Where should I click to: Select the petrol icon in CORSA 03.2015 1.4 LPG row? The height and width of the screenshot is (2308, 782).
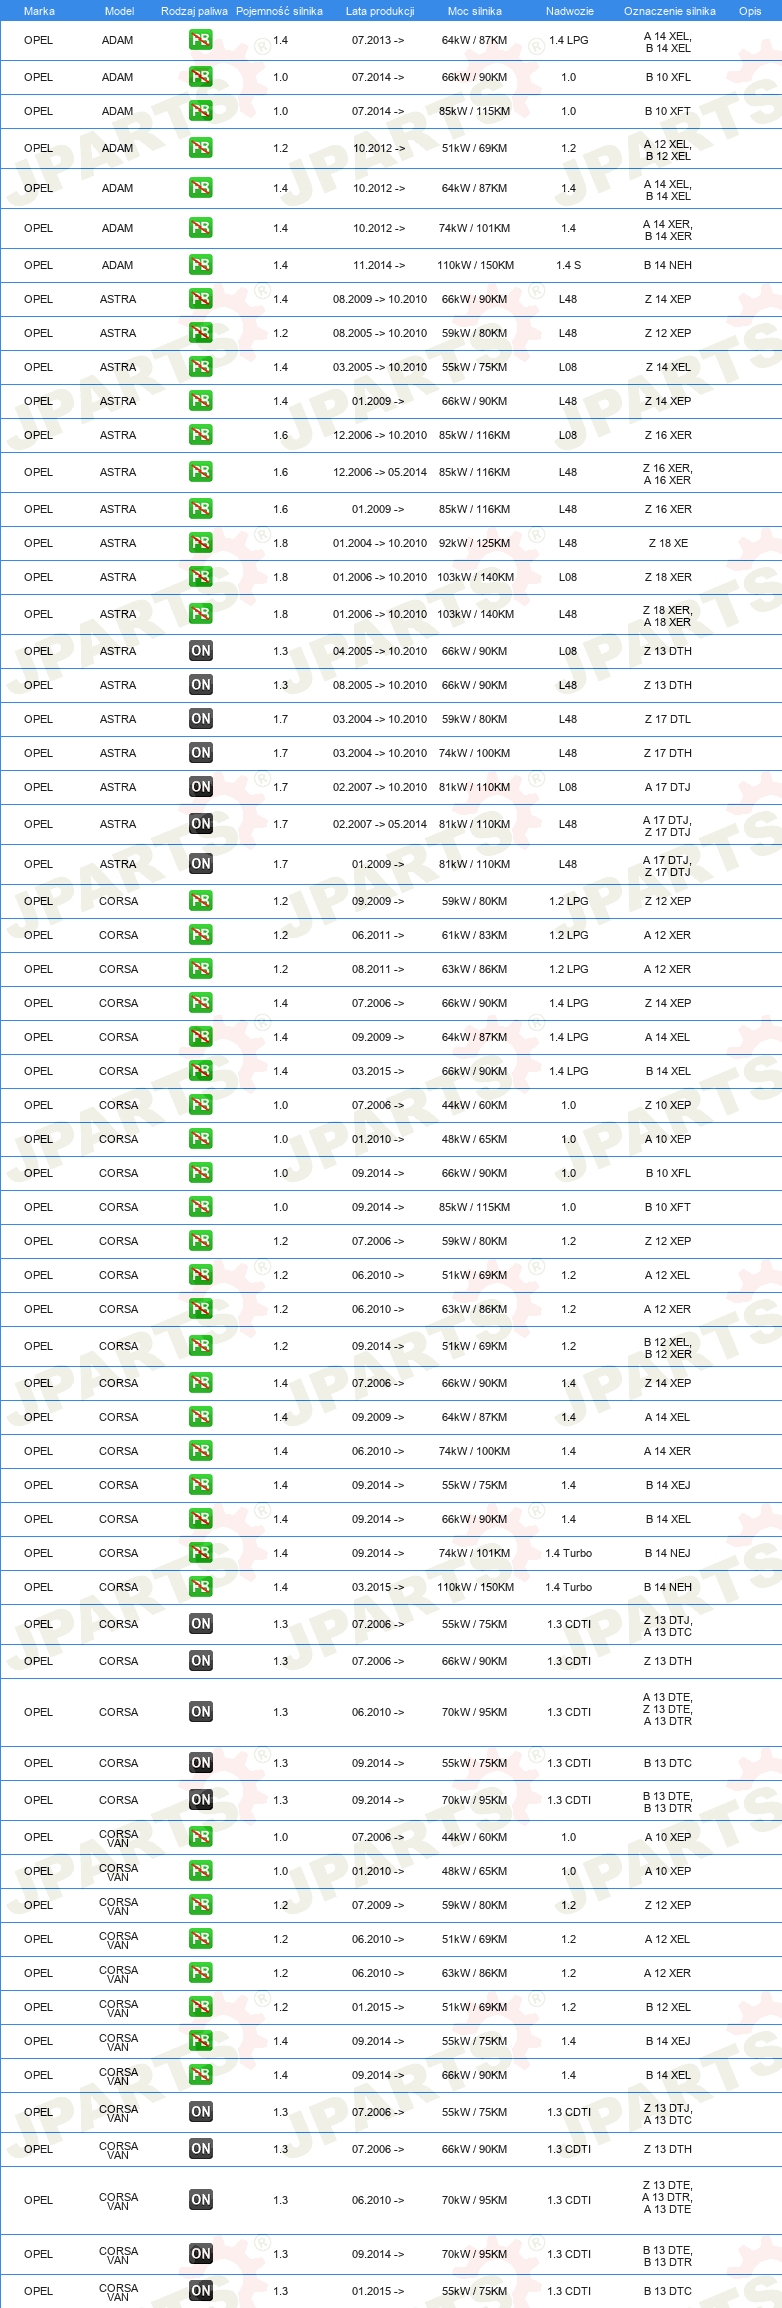pyautogui.click(x=201, y=1071)
